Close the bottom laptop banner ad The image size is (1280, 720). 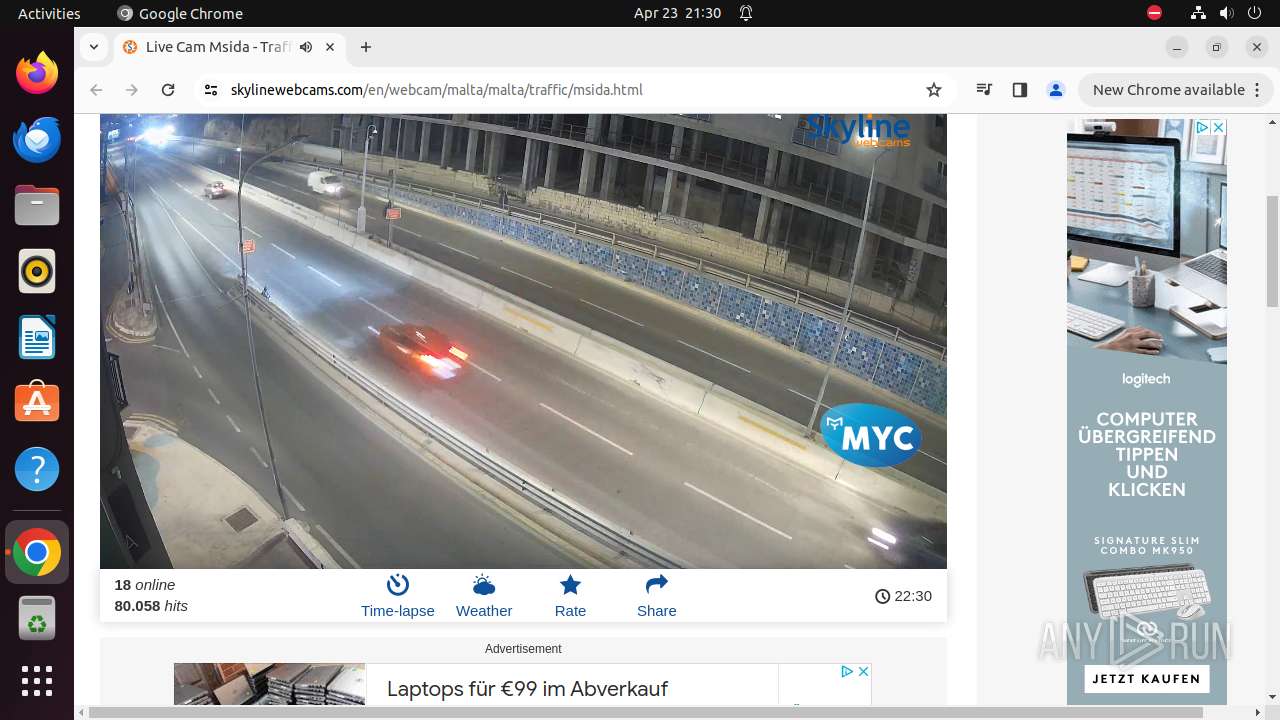[x=864, y=671]
